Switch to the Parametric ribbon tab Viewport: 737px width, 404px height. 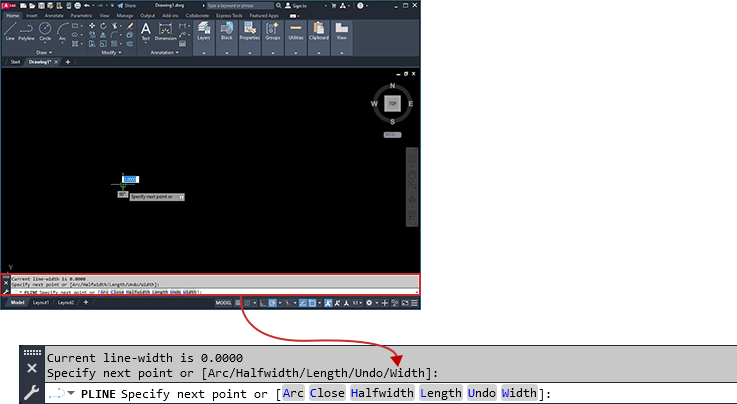[x=82, y=16]
